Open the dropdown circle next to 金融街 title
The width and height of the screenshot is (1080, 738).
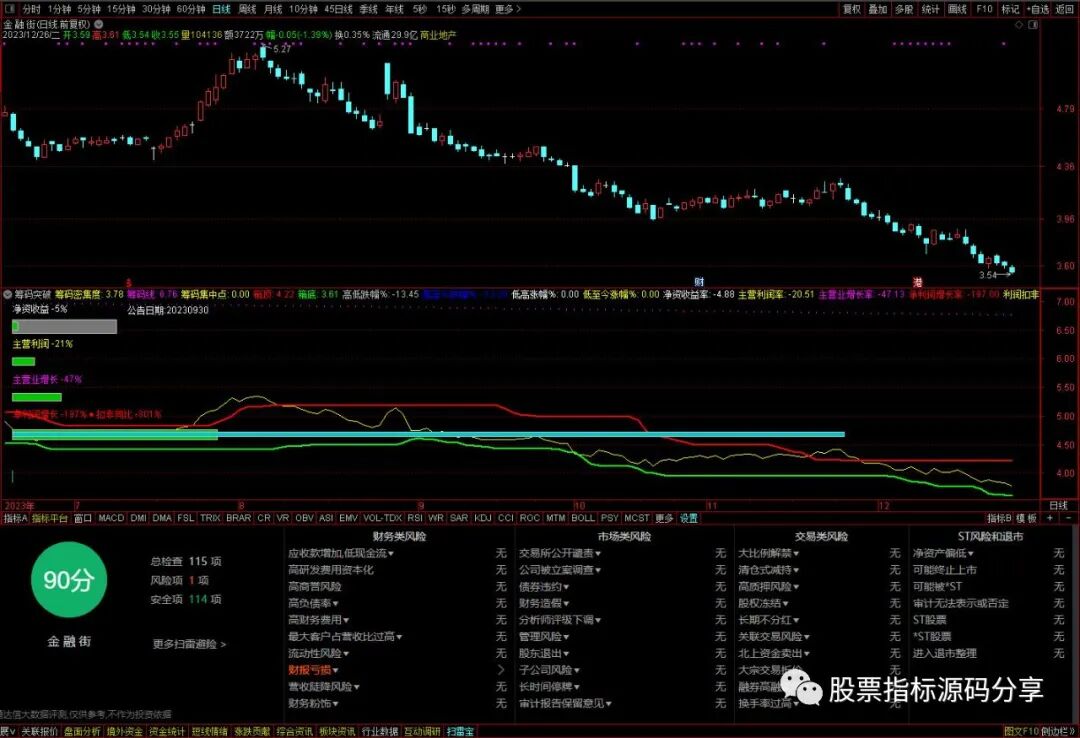coord(98,24)
